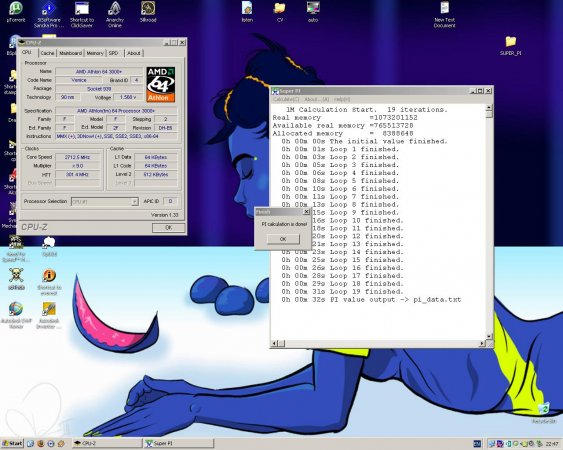
Task: Click OK in PI calculation done dialog
Action: pos(283,239)
